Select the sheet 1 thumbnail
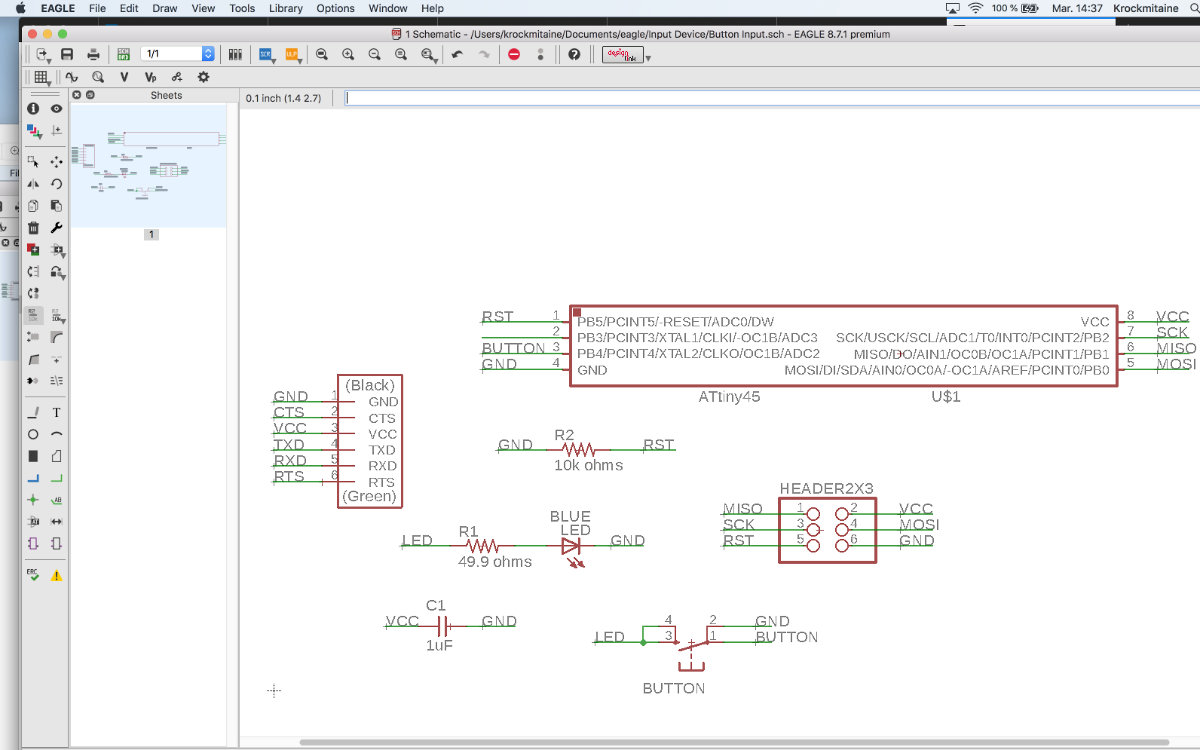The width and height of the screenshot is (1200, 750). (x=149, y=165)
